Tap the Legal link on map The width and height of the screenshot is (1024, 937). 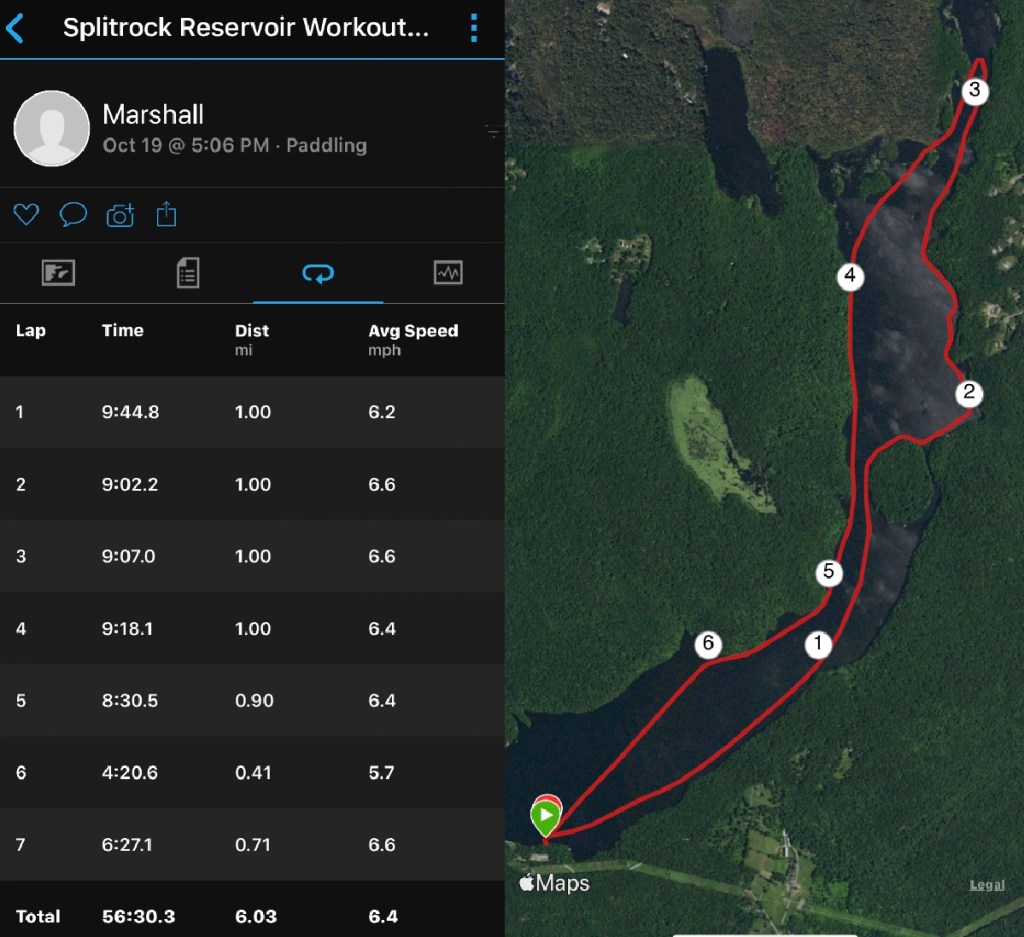pyautogui.click(x=987, y=886)
